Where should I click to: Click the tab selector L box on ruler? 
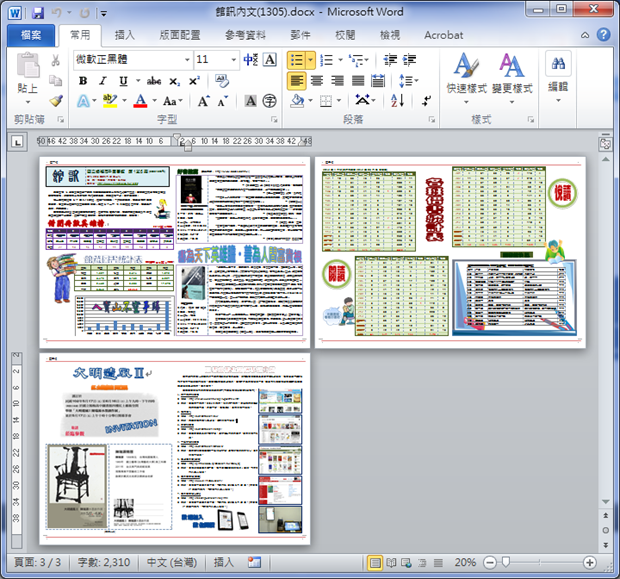click(17, 142)
